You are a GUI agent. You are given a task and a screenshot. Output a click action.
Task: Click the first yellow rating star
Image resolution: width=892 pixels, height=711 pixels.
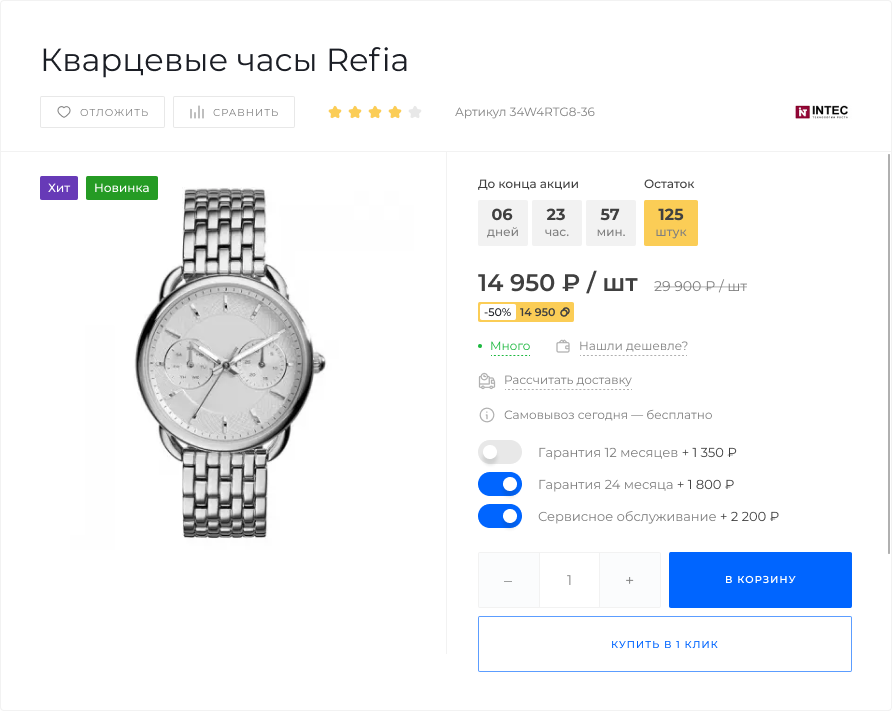point(335,112)
